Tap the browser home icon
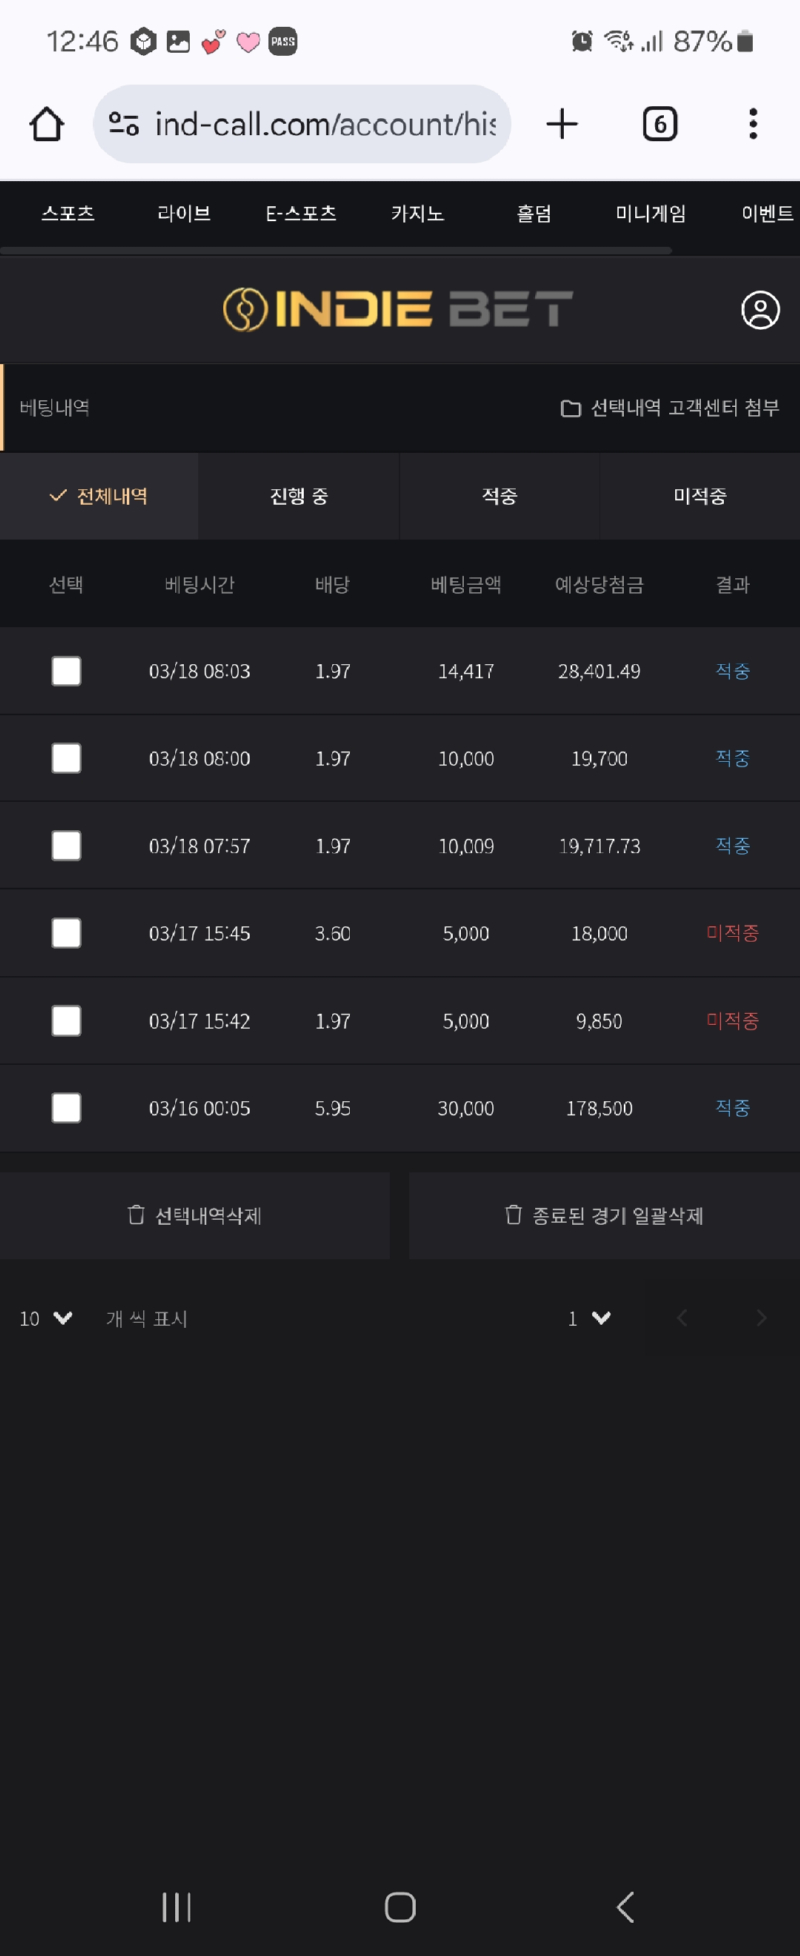Viewport: 800px width, 1956px height. pyautogui.click(x=46, y=124)
